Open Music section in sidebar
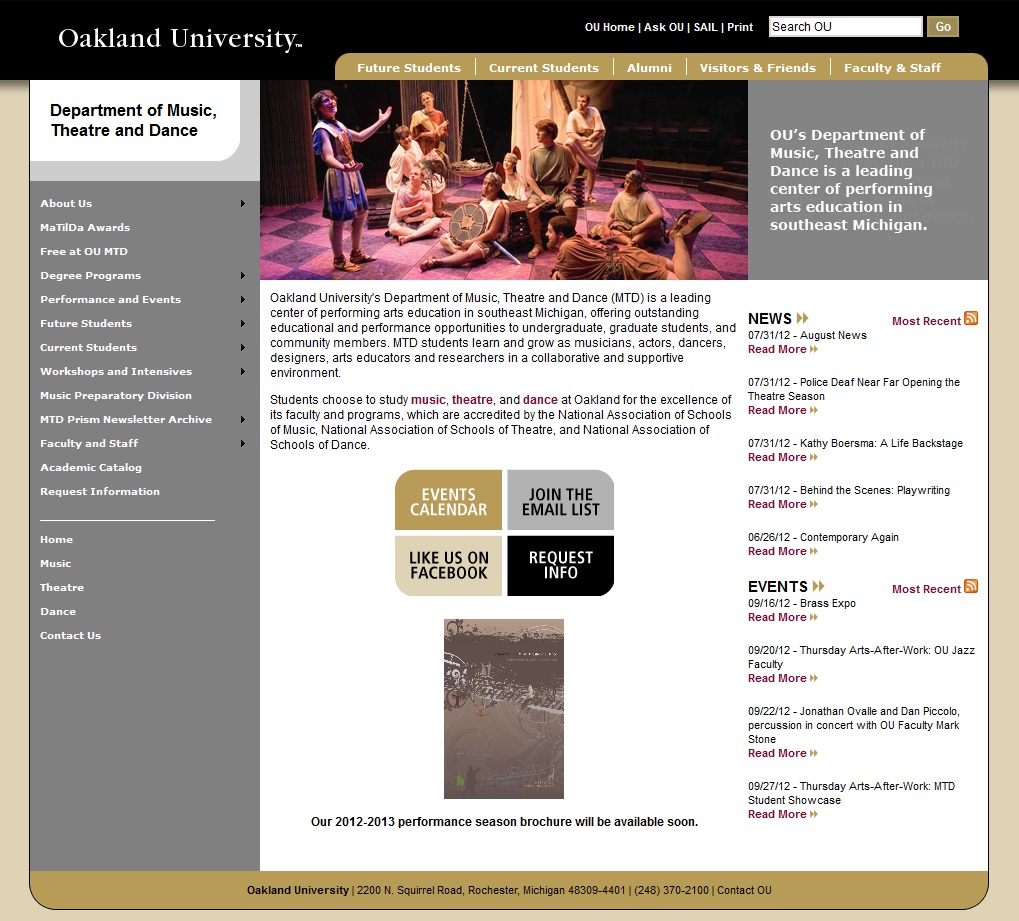The height and width of the screenshot is (921, 1019). coord(55,564)
